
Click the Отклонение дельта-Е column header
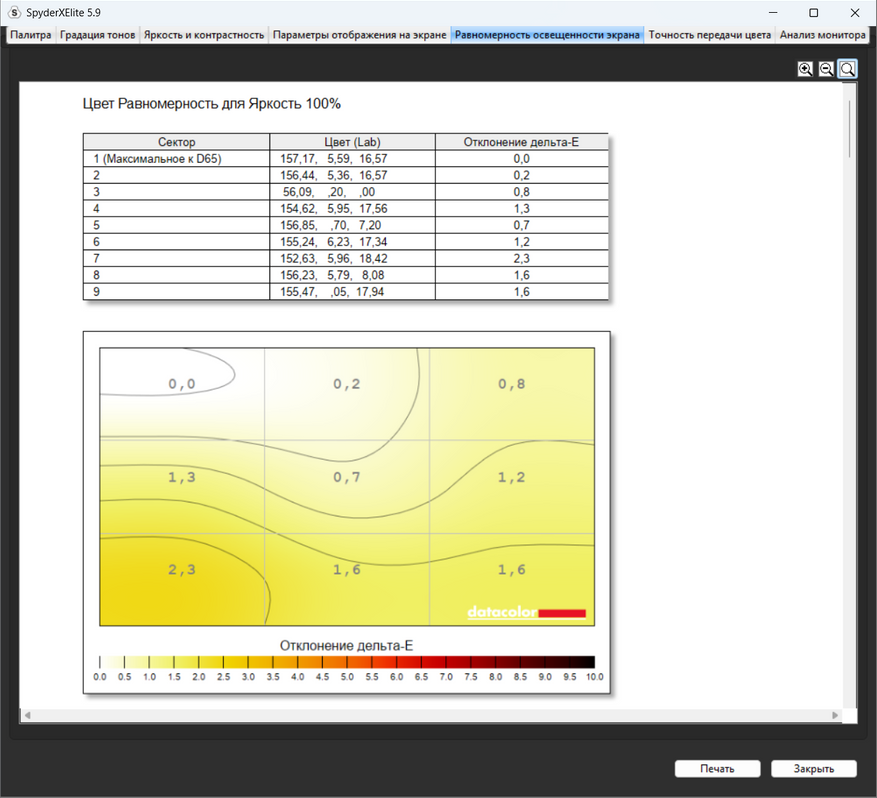click(521, 142)
